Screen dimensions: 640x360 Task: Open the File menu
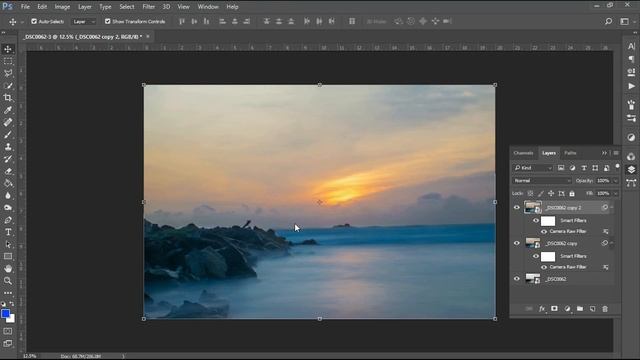pos(25,7)
